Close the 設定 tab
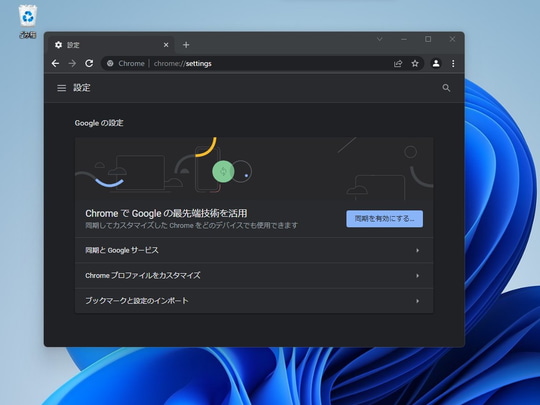The image size is (540, 405). pyautogui.click(x=166, y=45)
